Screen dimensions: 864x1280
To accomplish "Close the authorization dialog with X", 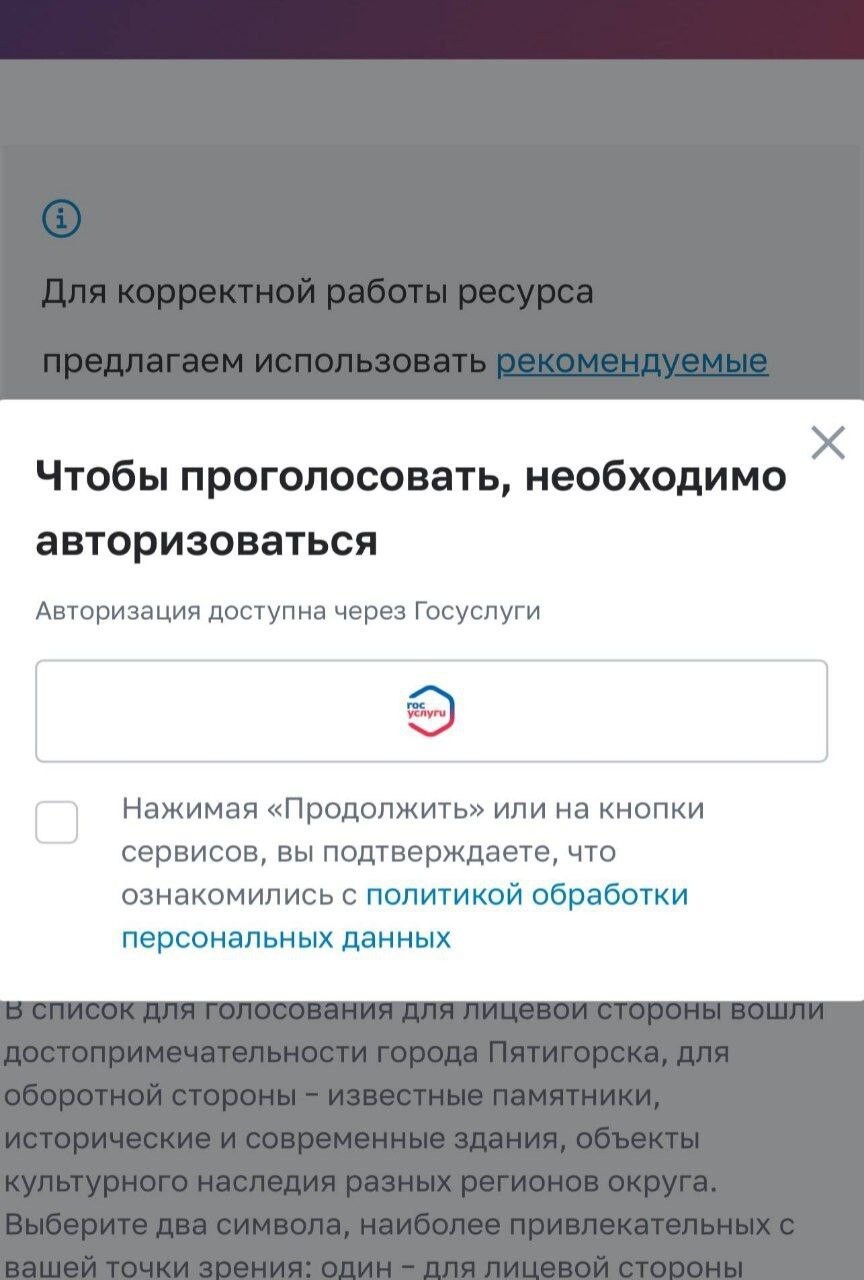I will pos(827,442).
